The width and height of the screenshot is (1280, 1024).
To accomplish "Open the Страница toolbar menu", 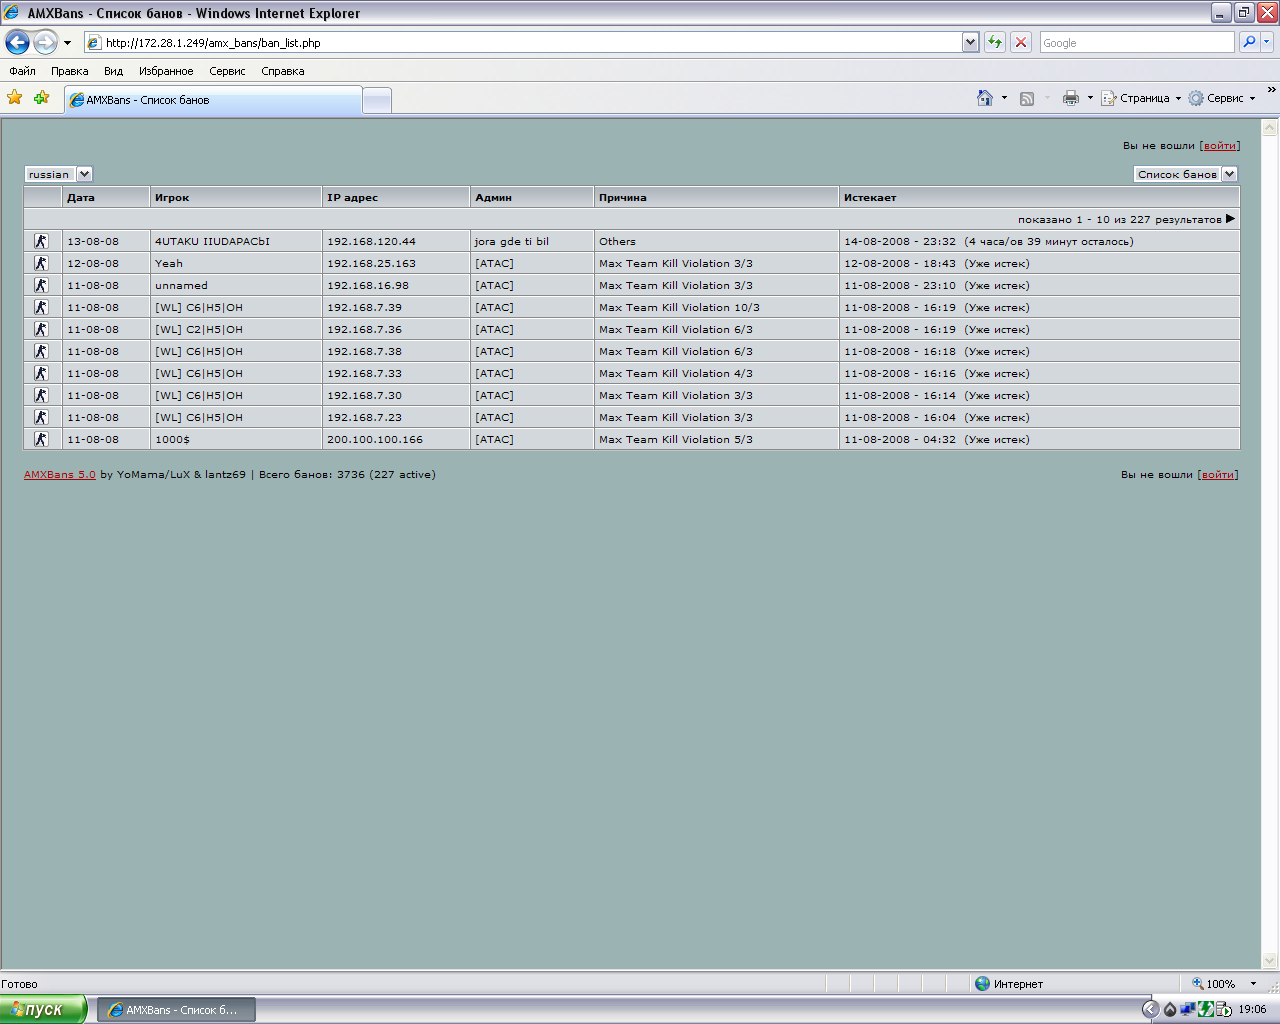I will (x=1141, y=98).
